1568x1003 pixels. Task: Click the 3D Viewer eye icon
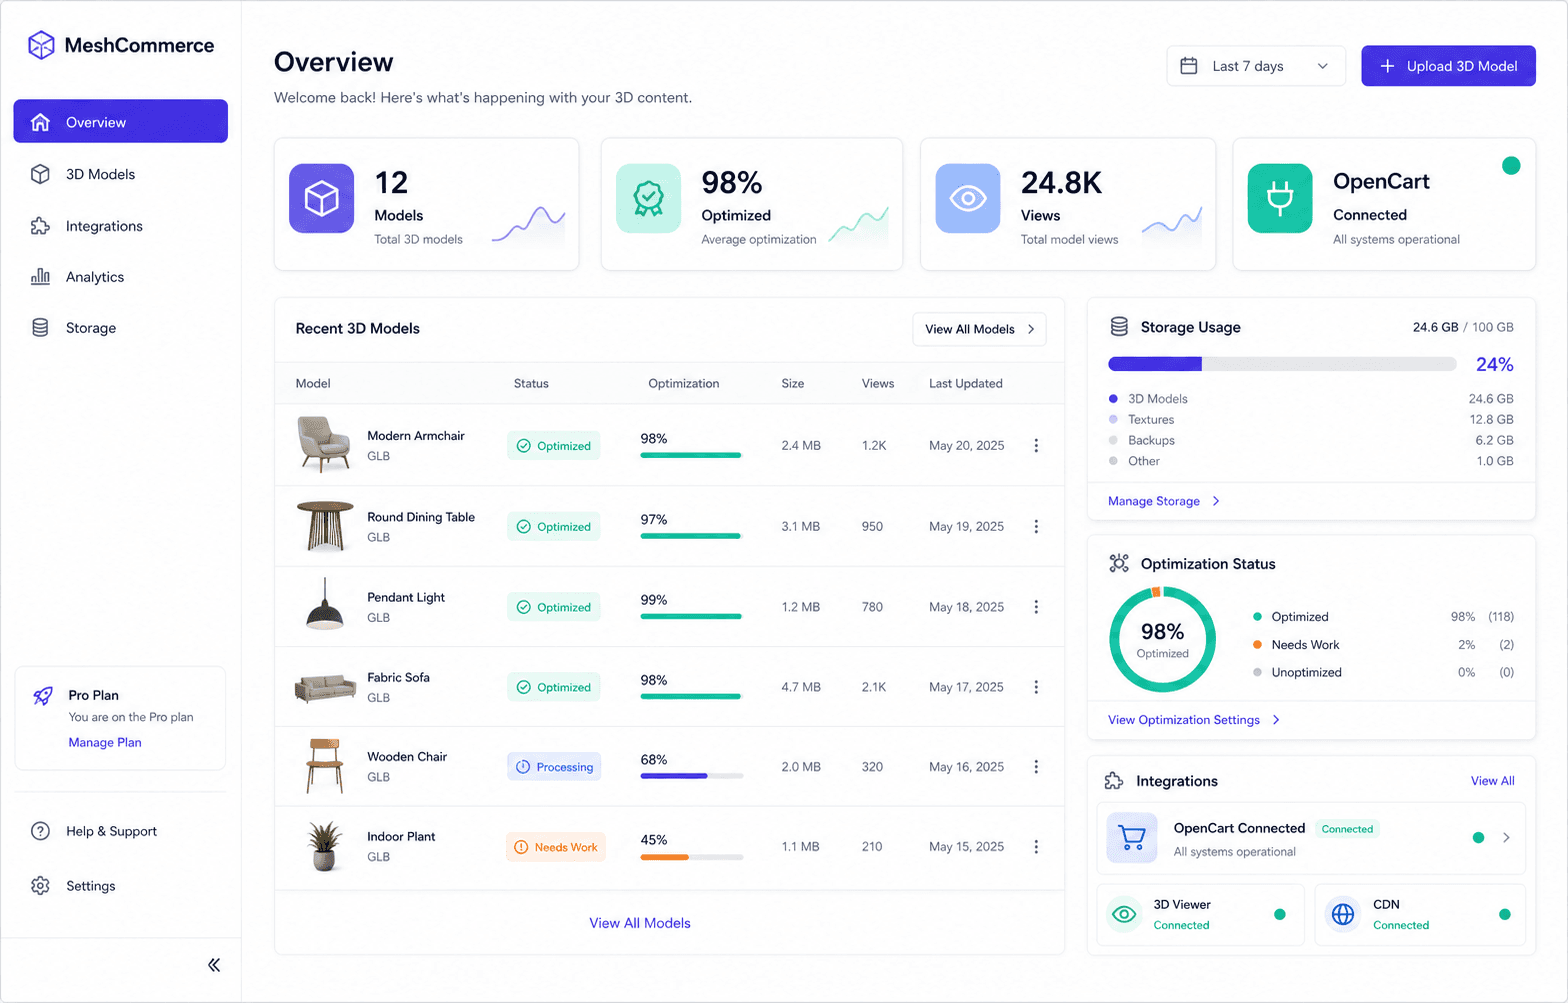pos(1125,914)
